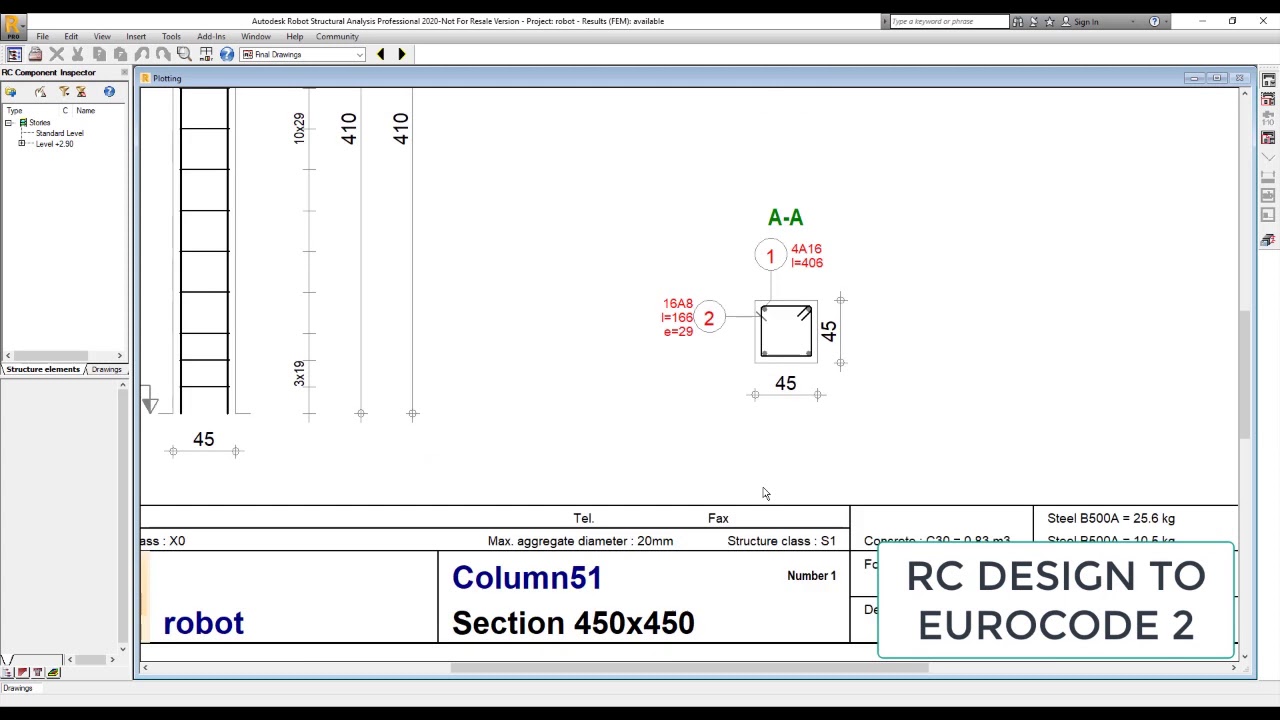This screenshot has height=720, width=1280.
Task: Open the Insert menu
Action: click(x=136, y=37)
